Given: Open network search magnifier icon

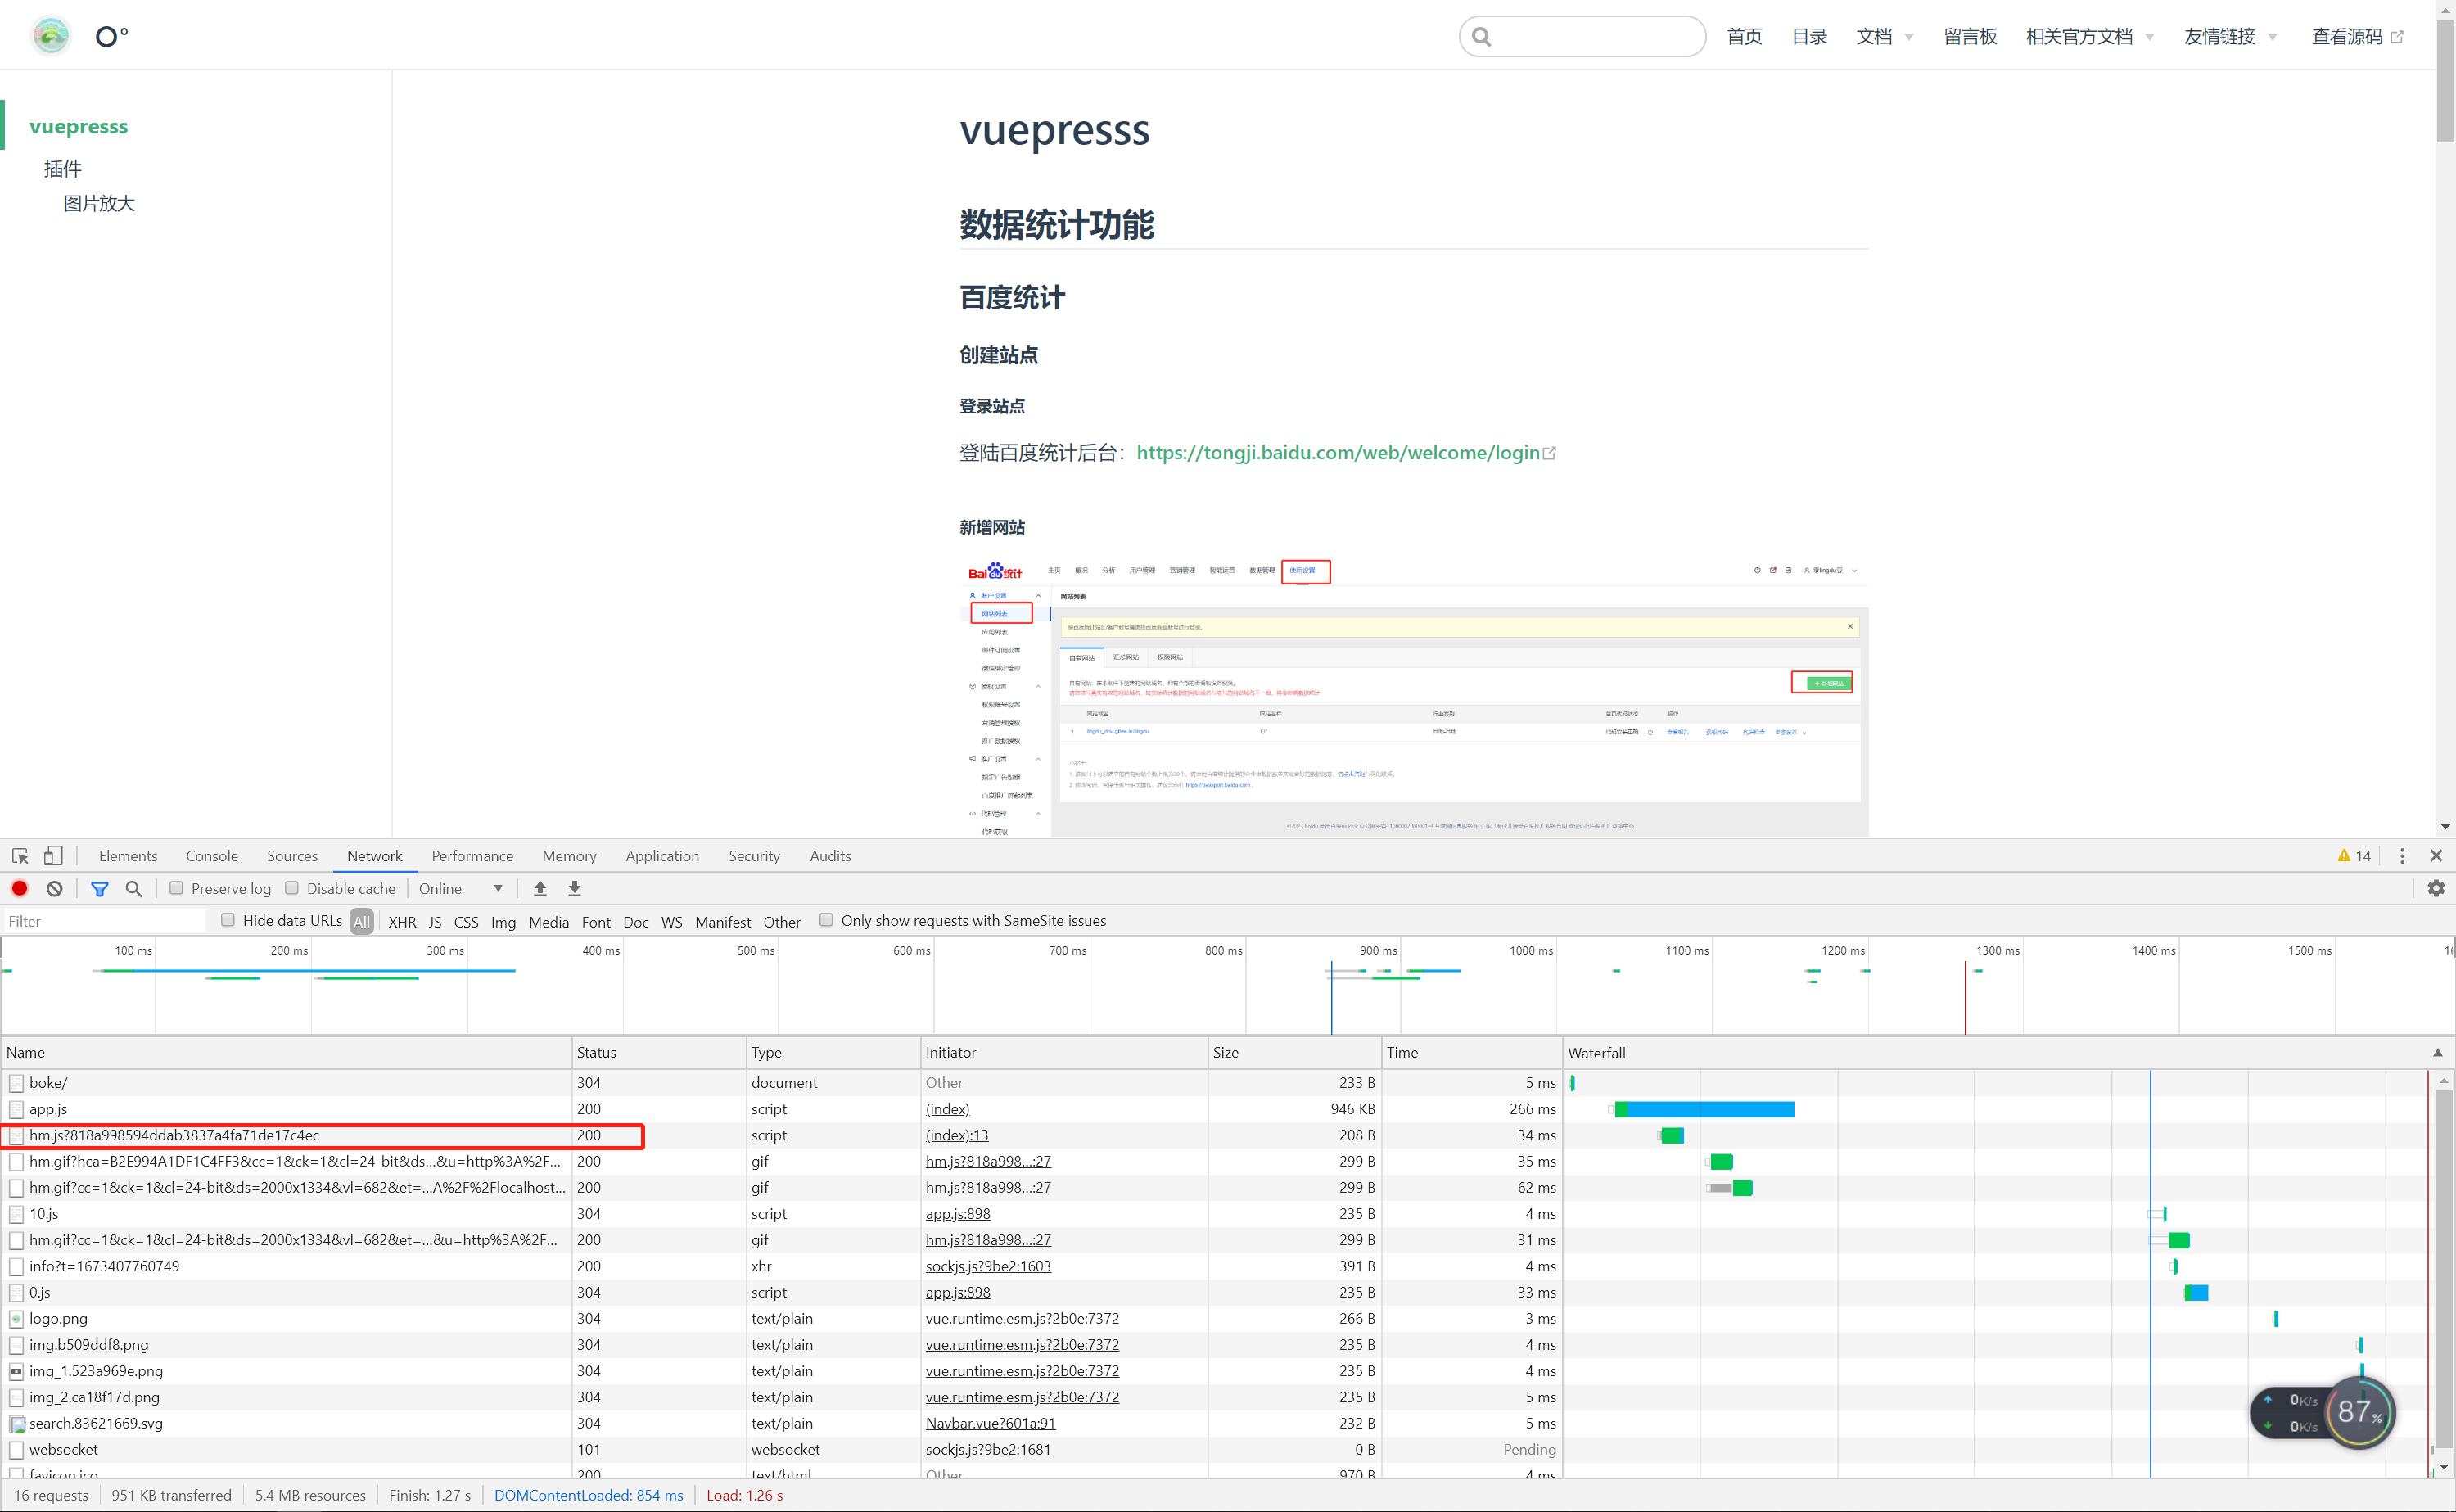Looking at the screenshot, I should [x=133, y=888].
